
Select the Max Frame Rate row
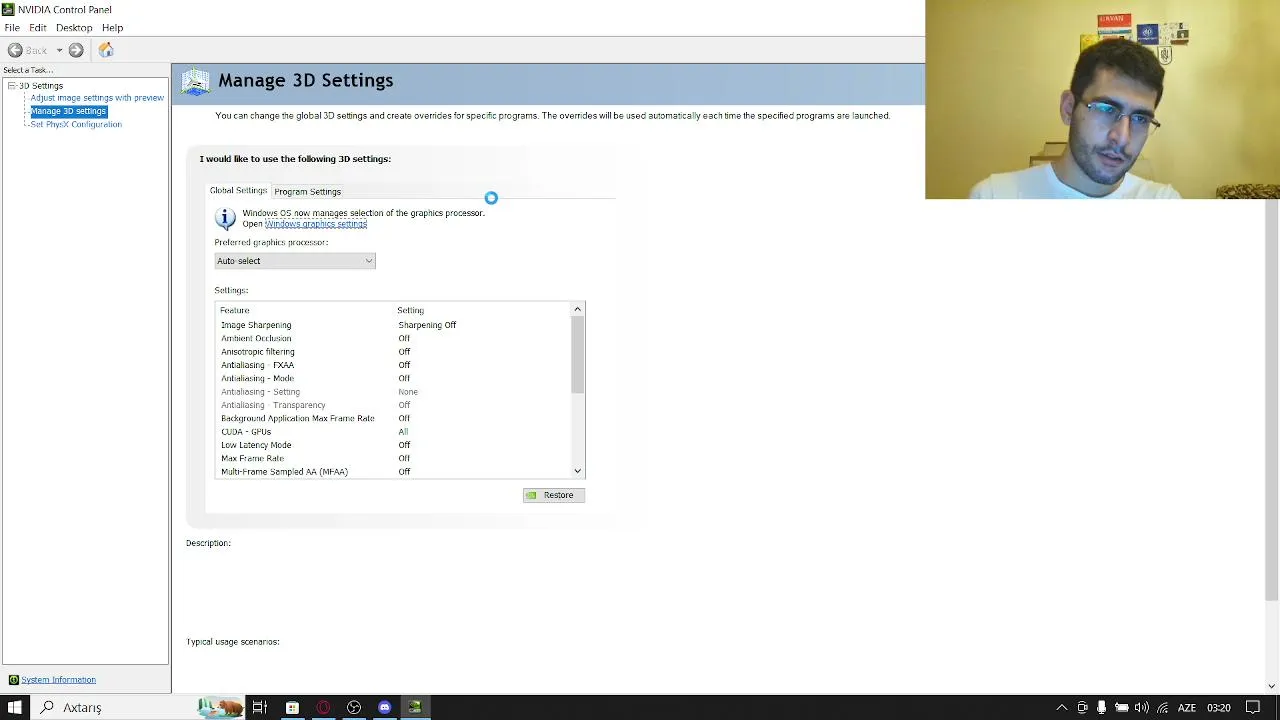pyautogui.click(x=395, y=458)
